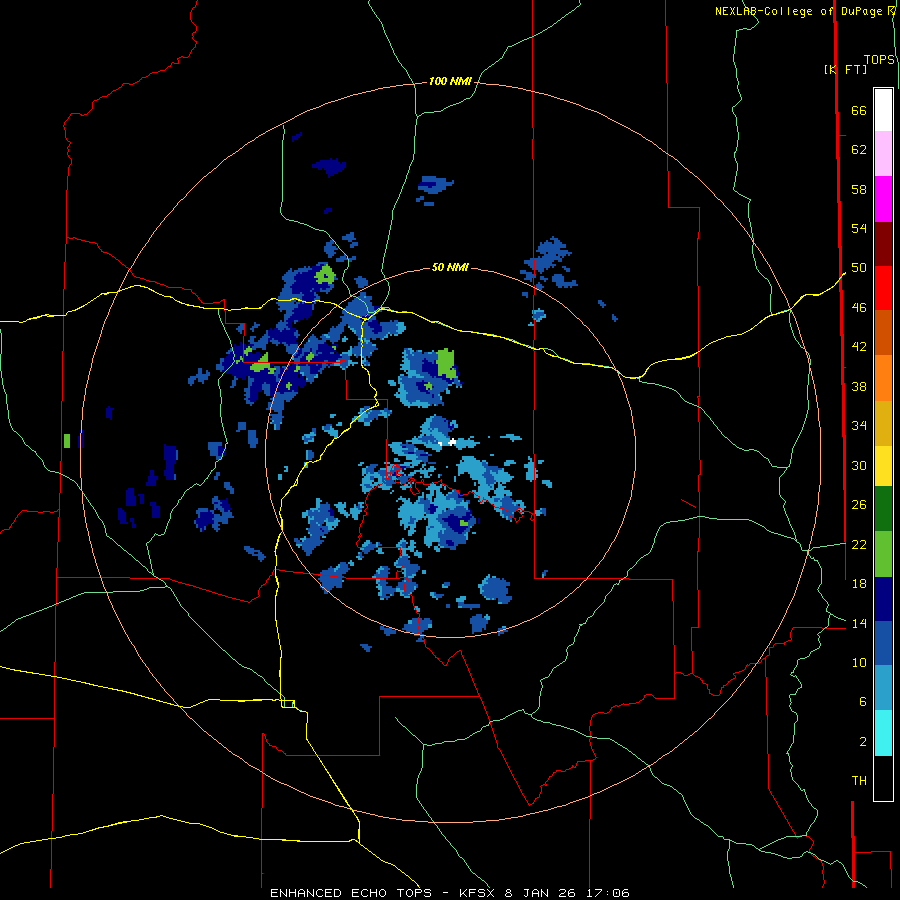The image size is (900, 900).
Task: Click the "54" legend label
Action: (x=859, y=228)
